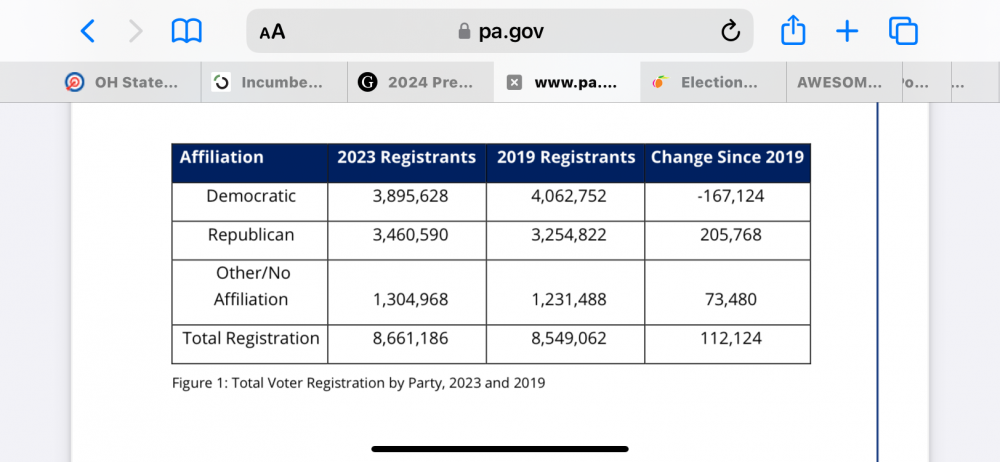This screenshot has height=462, width=1000.
Task: Tap the forward navigation arrow
Action: 136,32
